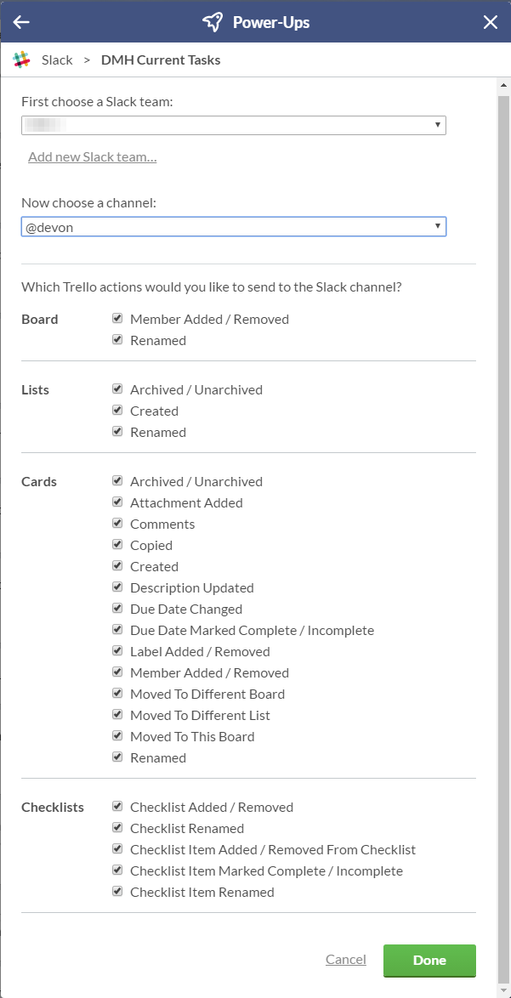The width and height of the screenshot is (511, 998).
Task: Close the Power-Ups panel
Action: tap(490, 22)
